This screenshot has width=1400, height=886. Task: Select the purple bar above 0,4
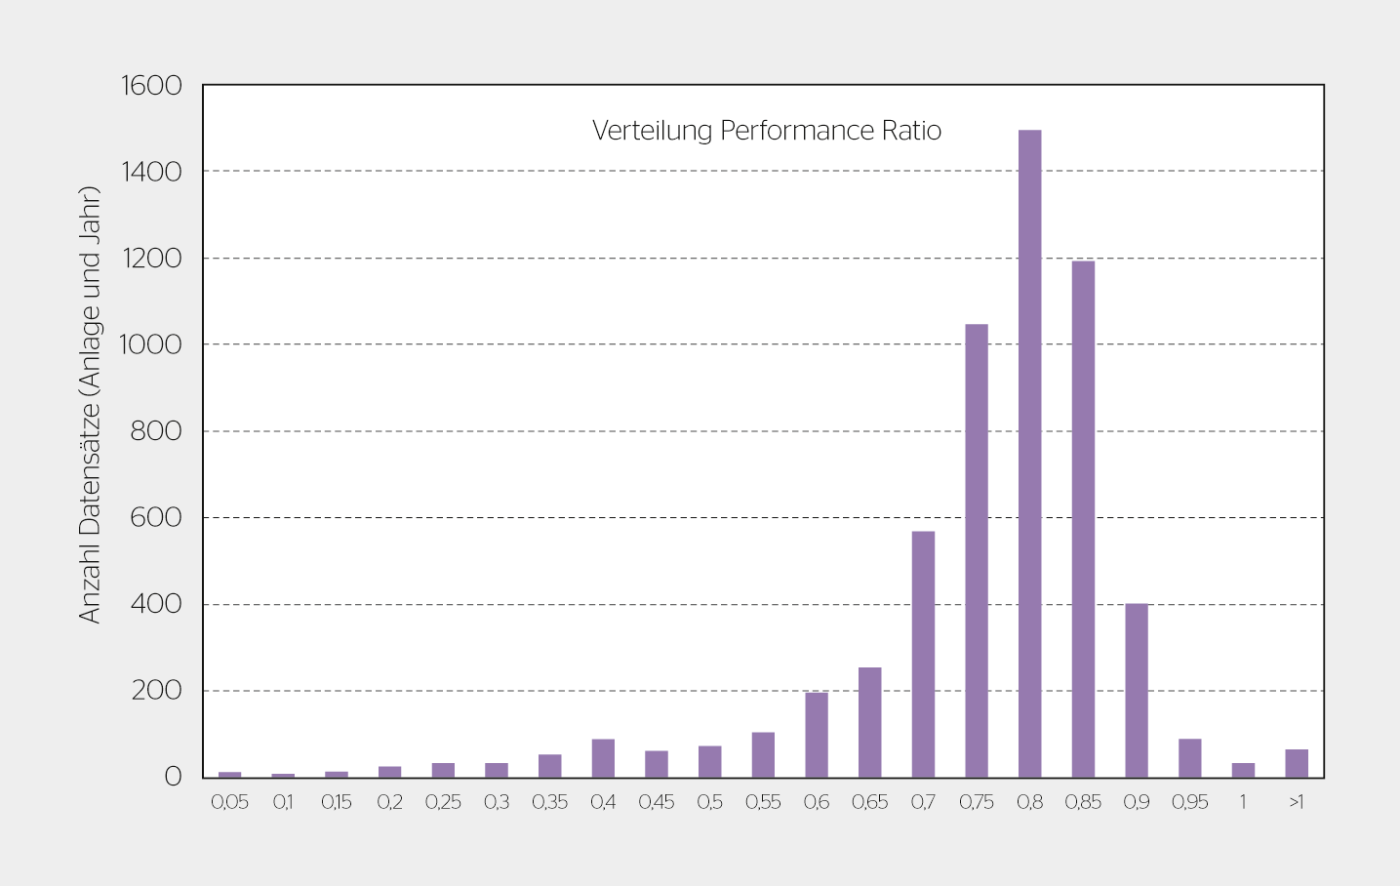pos(603,758)
